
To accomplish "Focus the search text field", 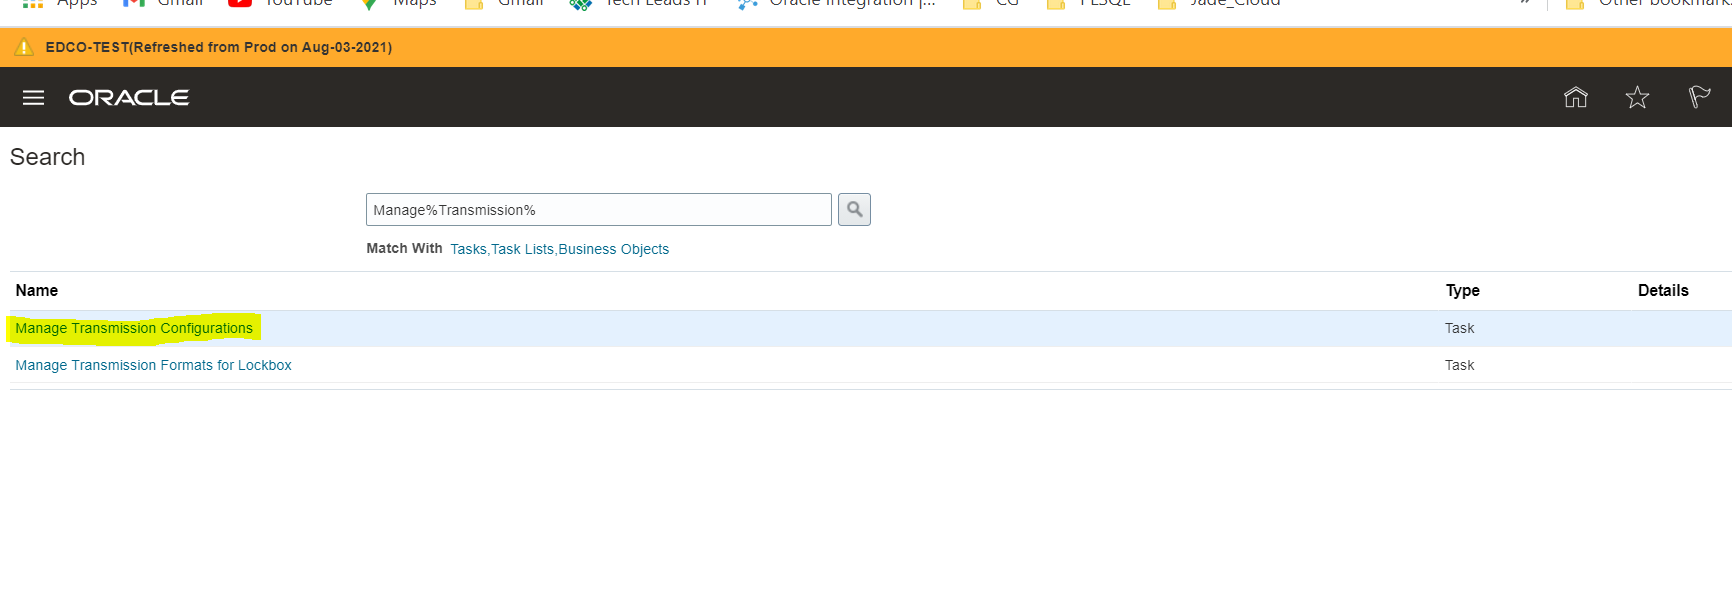I will coord(598,210).
